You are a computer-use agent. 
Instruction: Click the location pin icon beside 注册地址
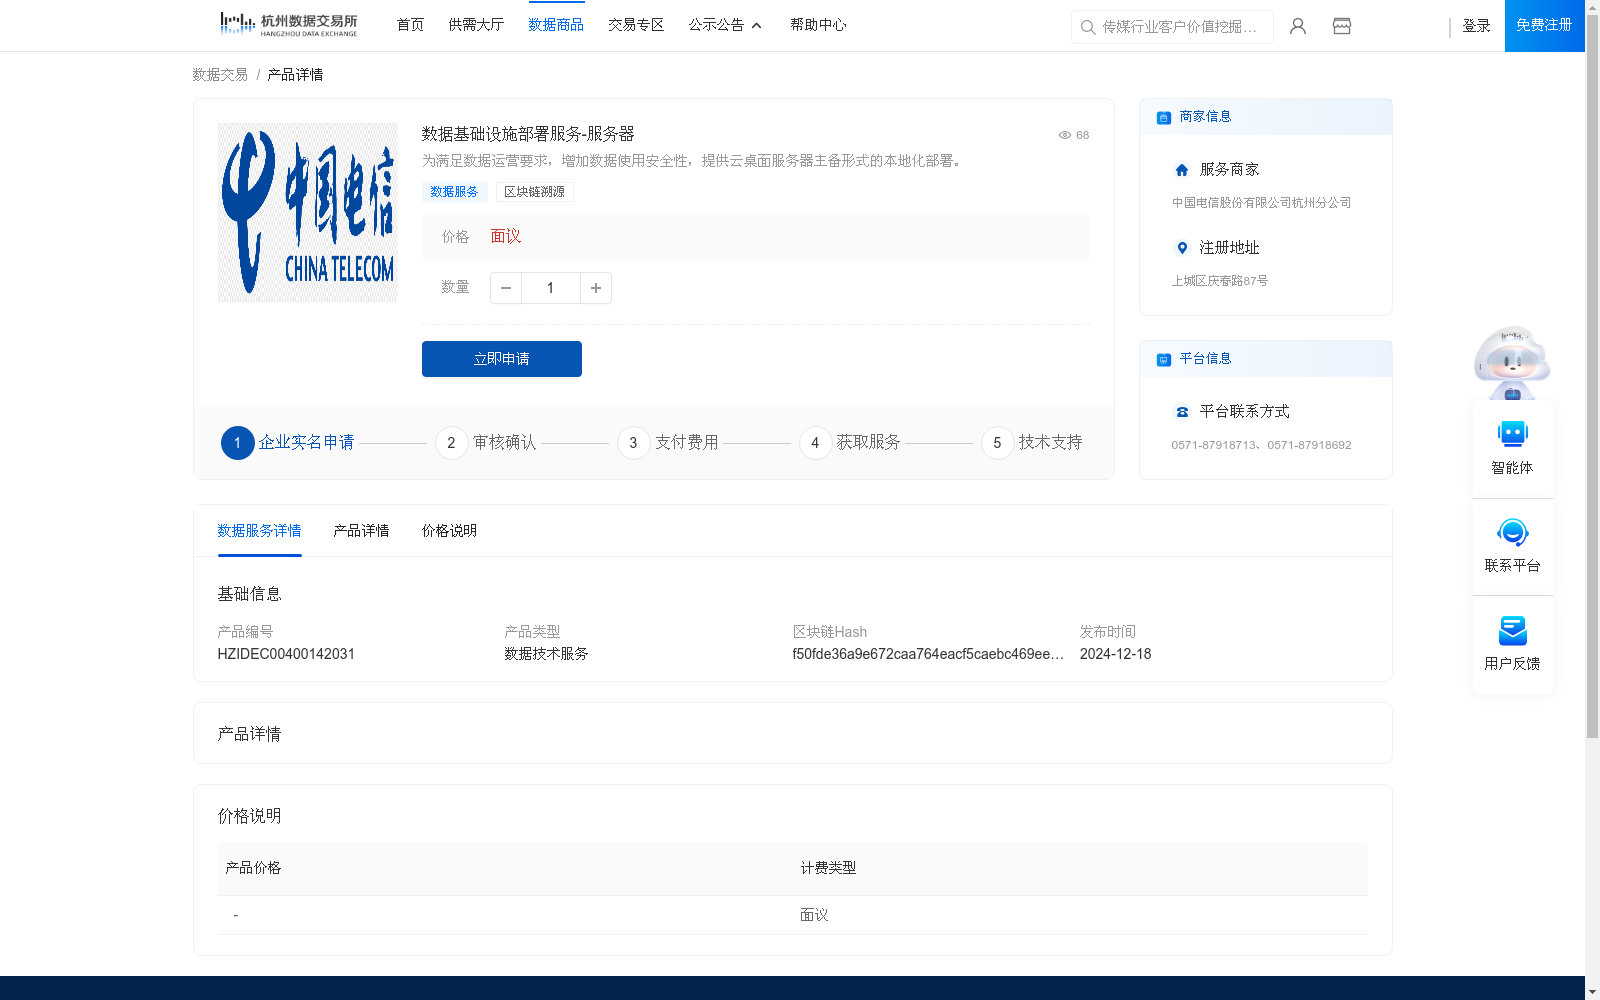pos(1182,248)
